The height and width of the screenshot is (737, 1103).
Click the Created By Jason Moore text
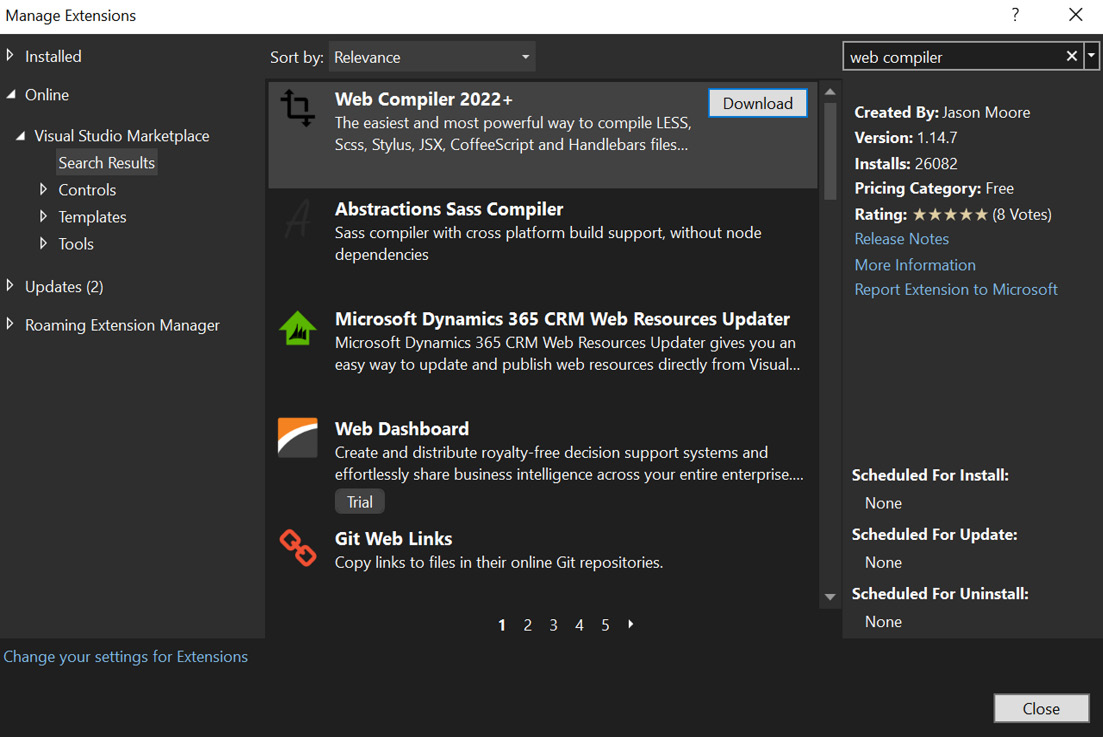point(942,113)
